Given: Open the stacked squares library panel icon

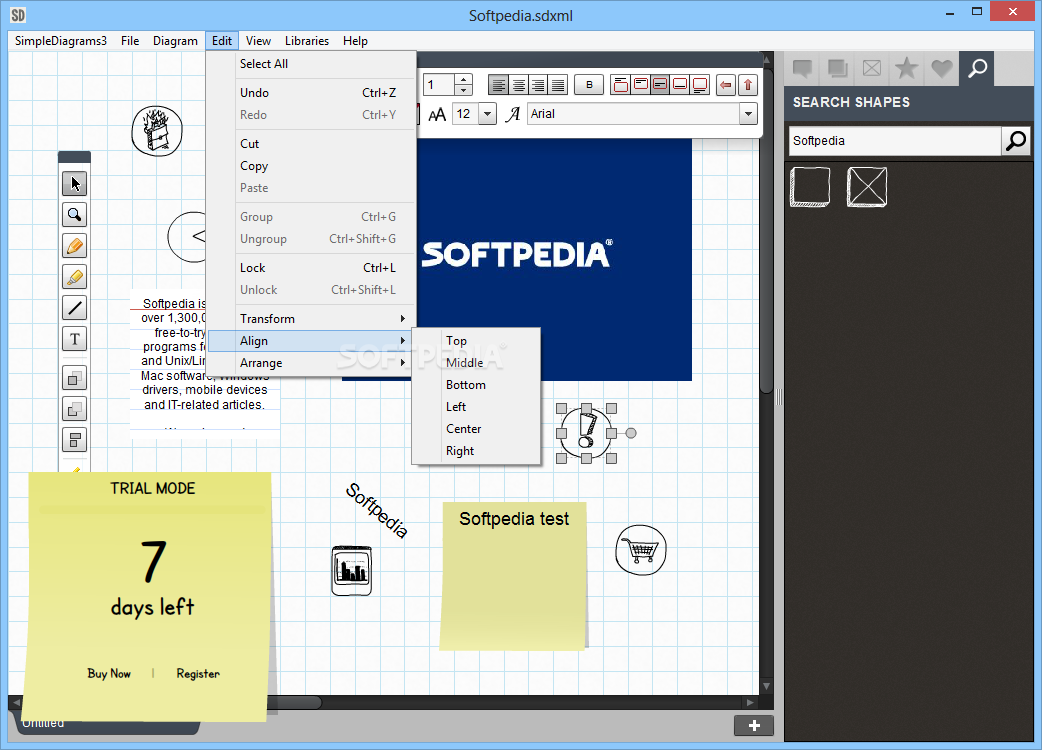Looking at the screenshot, I should [837, 68].
